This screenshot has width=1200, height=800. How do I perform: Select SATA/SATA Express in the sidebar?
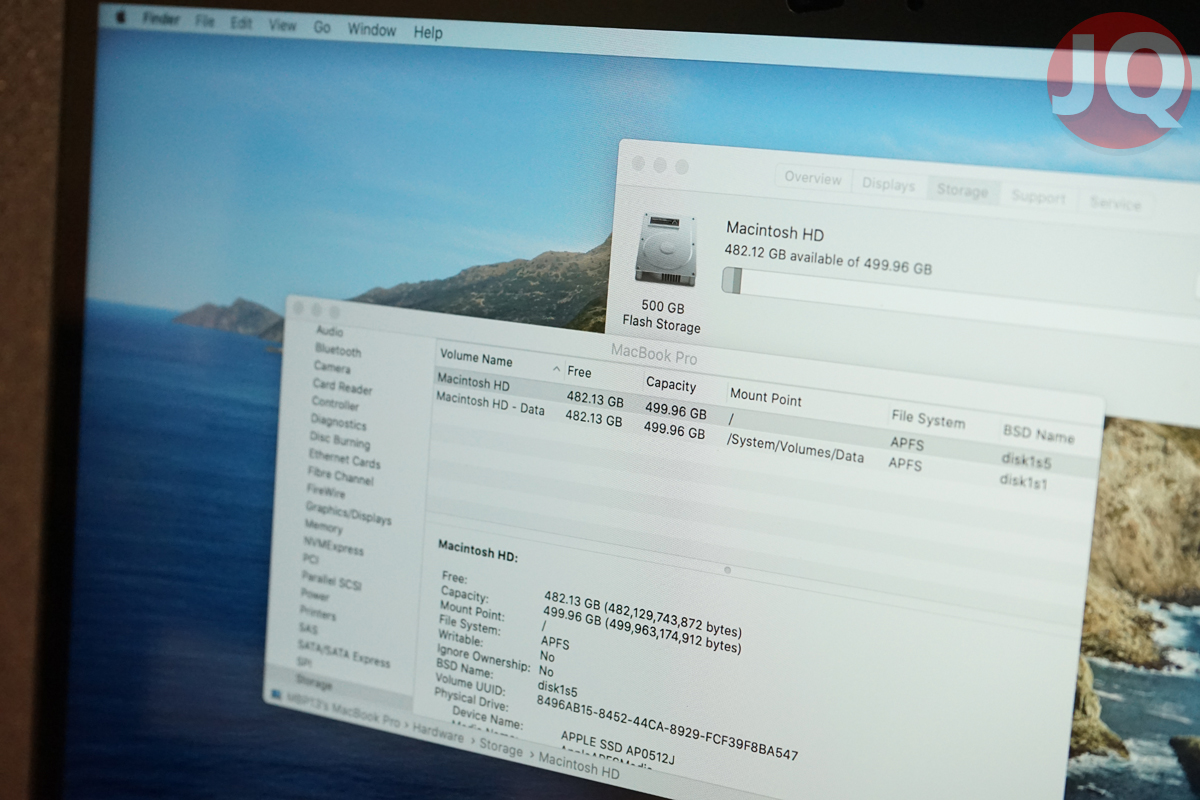(344, 653)
